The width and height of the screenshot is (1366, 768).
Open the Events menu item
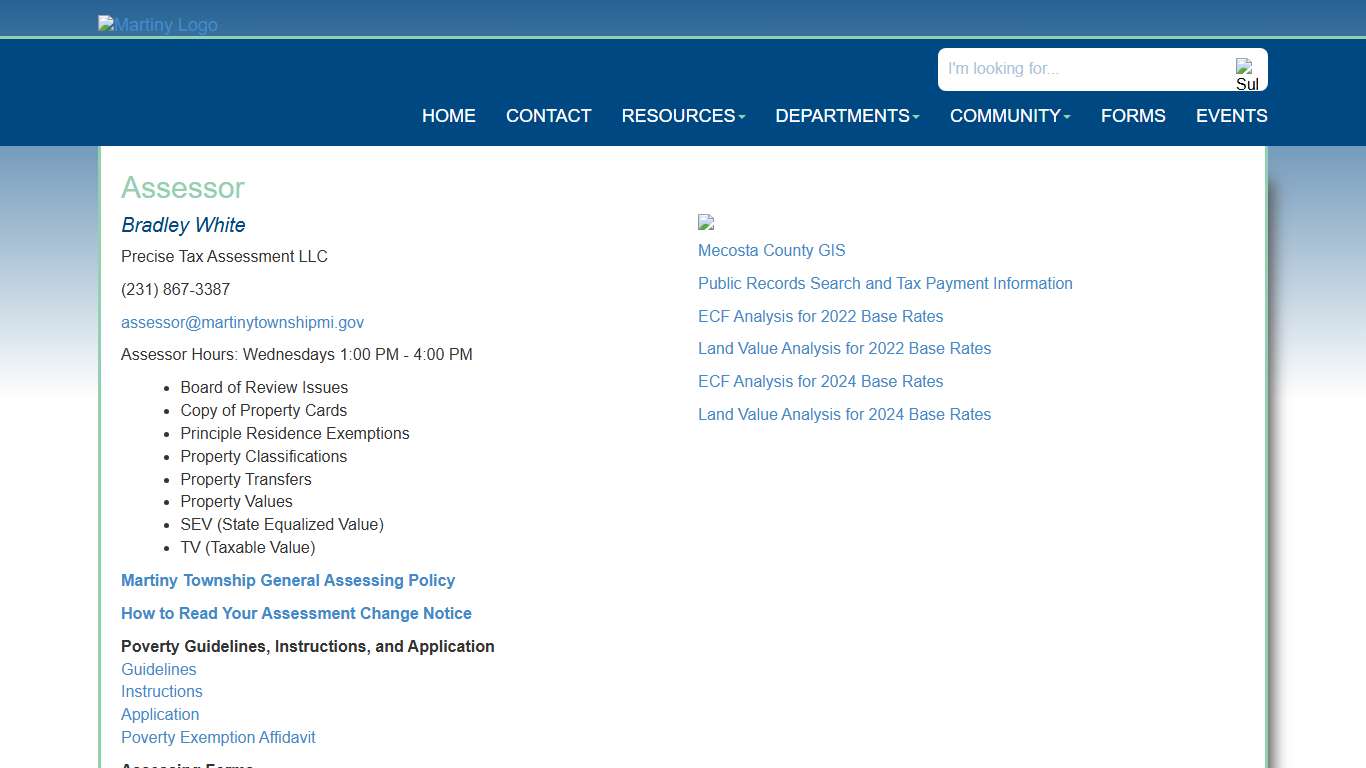1231,116
